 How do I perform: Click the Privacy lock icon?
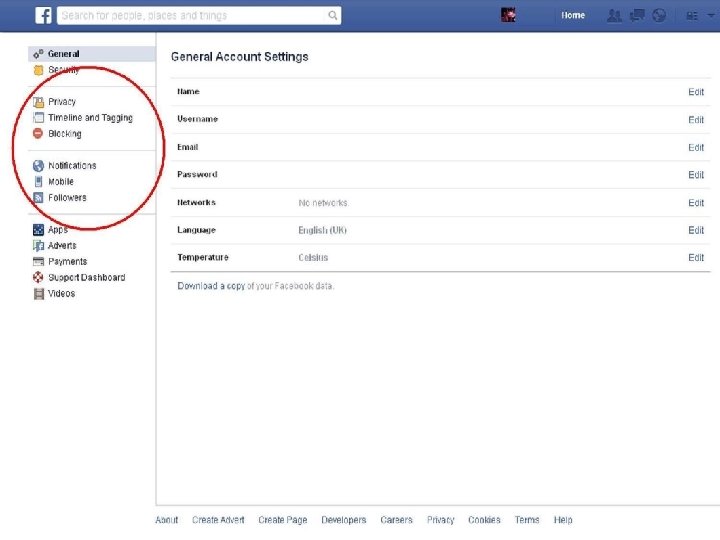tap(39, 102)
